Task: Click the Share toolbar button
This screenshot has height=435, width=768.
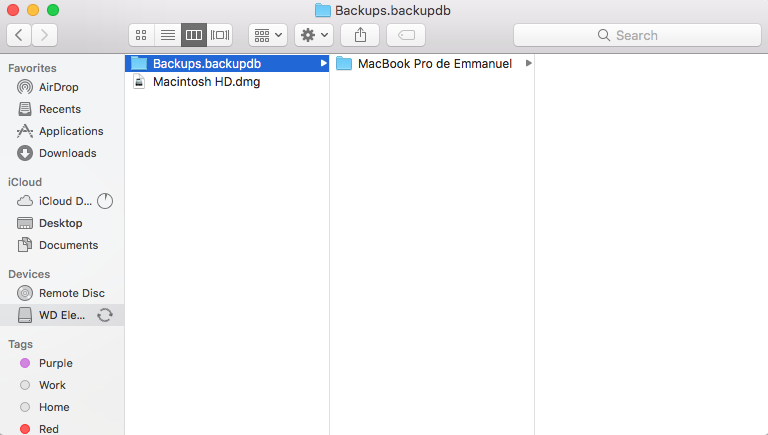Action: point(360,35)
